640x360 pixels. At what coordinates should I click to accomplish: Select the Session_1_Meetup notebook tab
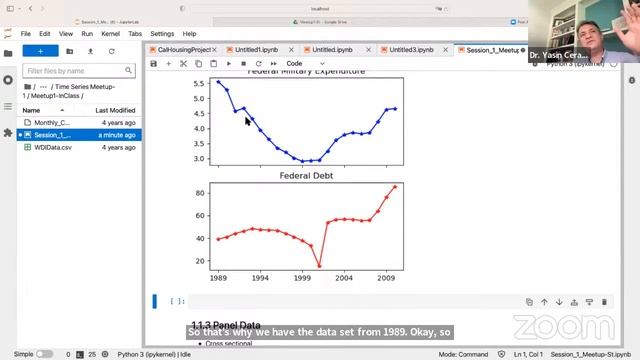tap(492, 50)
